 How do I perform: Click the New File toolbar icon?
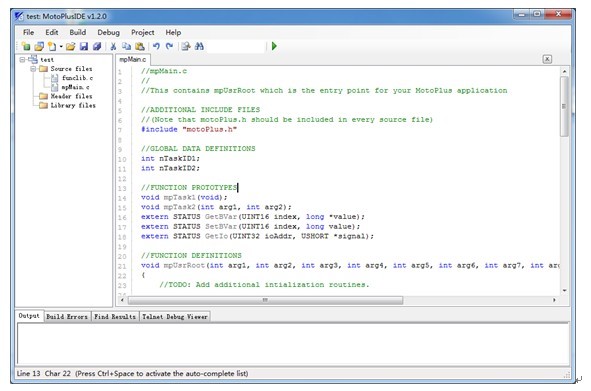[x=52, y=46]
